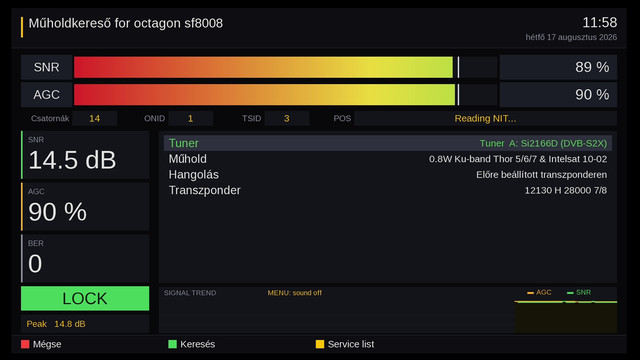Click the AGC label beside second bar

47,94
